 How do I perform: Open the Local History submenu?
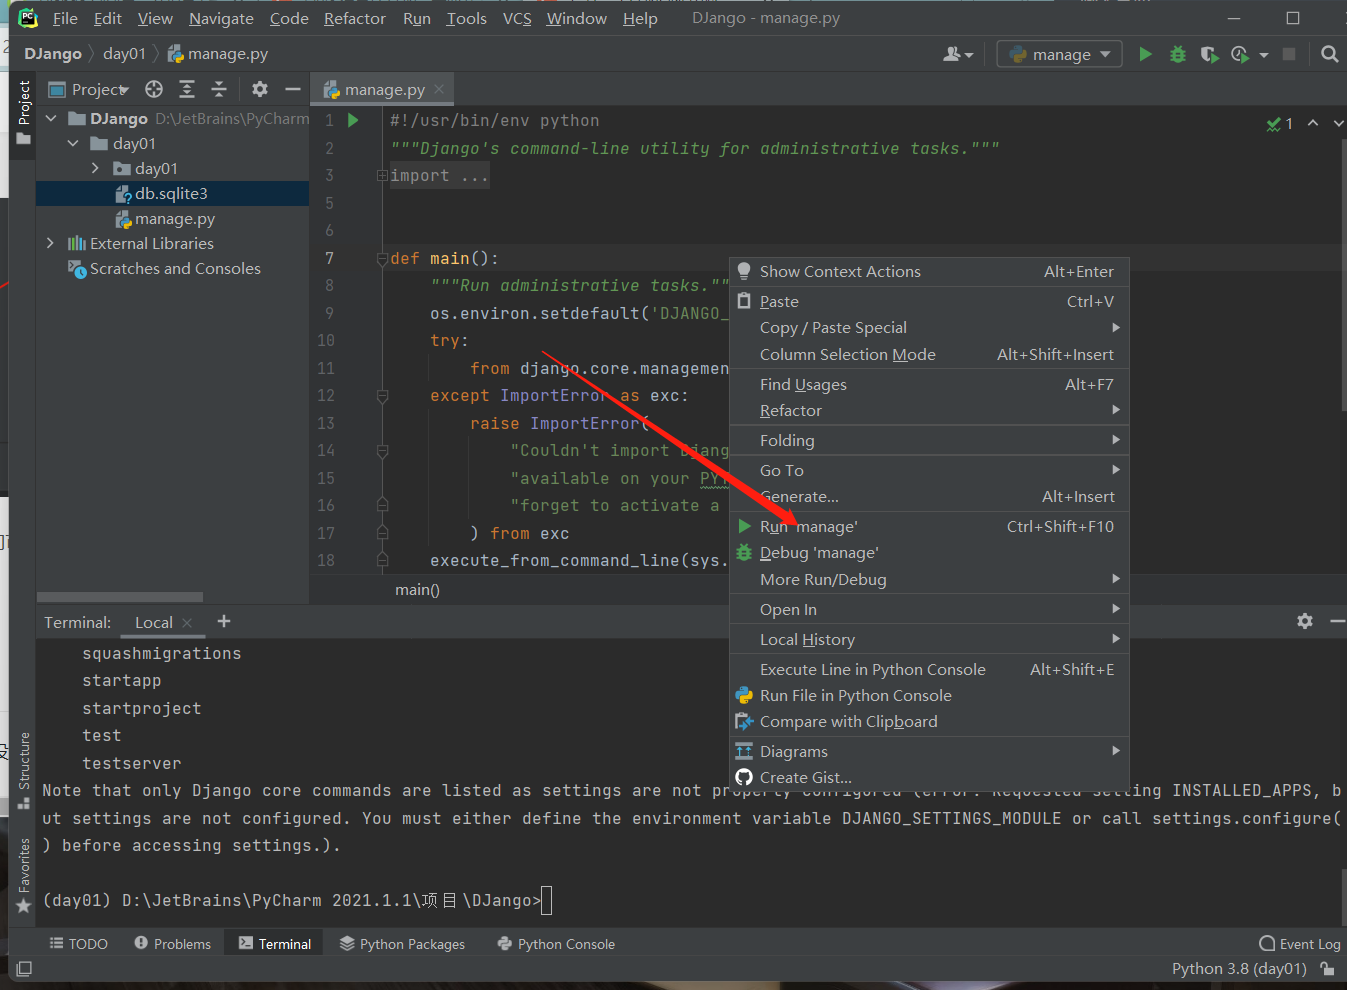coord(930,639)
